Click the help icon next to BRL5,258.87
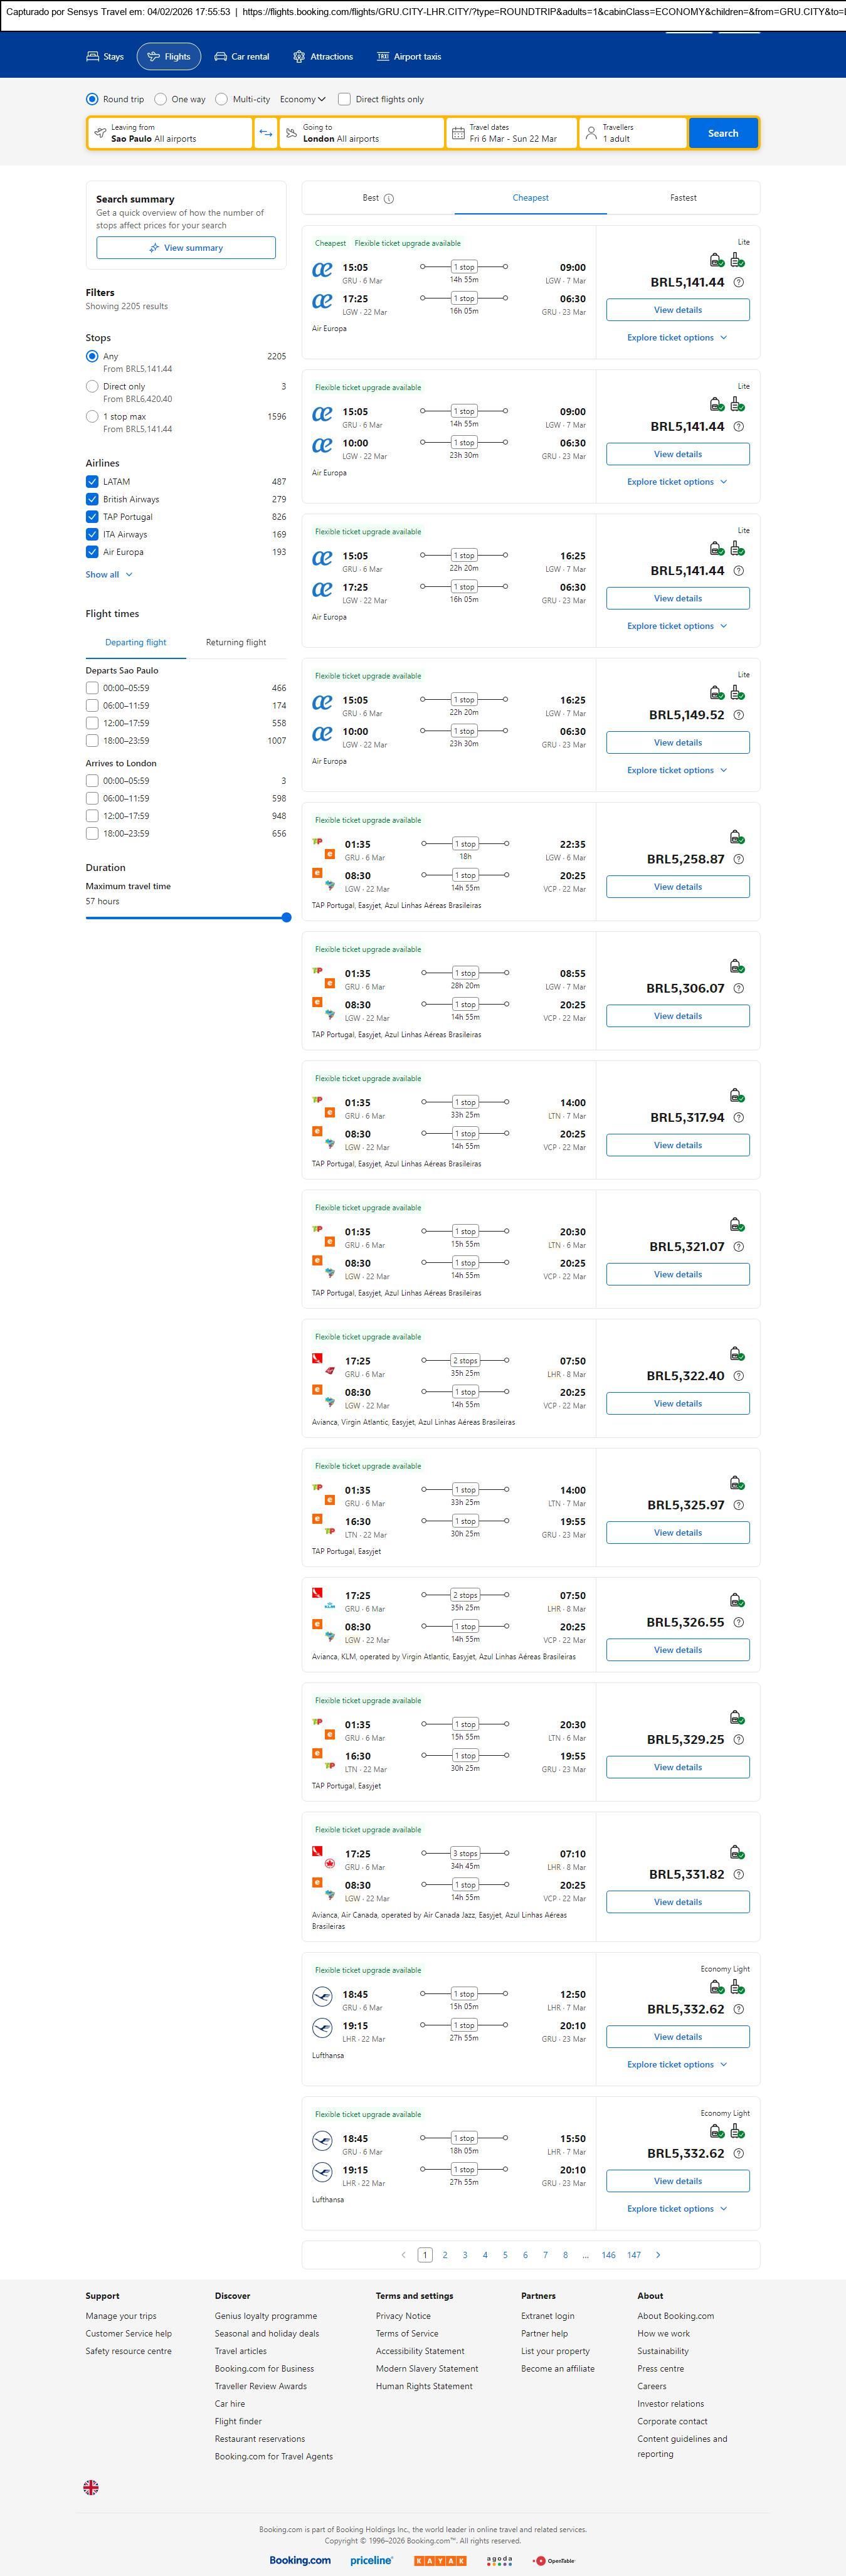This screenshot has height=2576, width=846. coord(739,859)
